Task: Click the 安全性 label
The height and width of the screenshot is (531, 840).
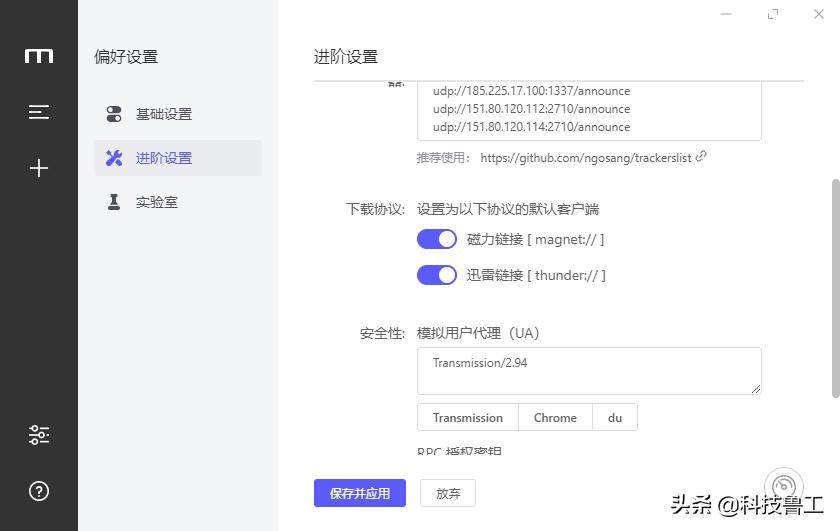Action: tap(382, 333)
